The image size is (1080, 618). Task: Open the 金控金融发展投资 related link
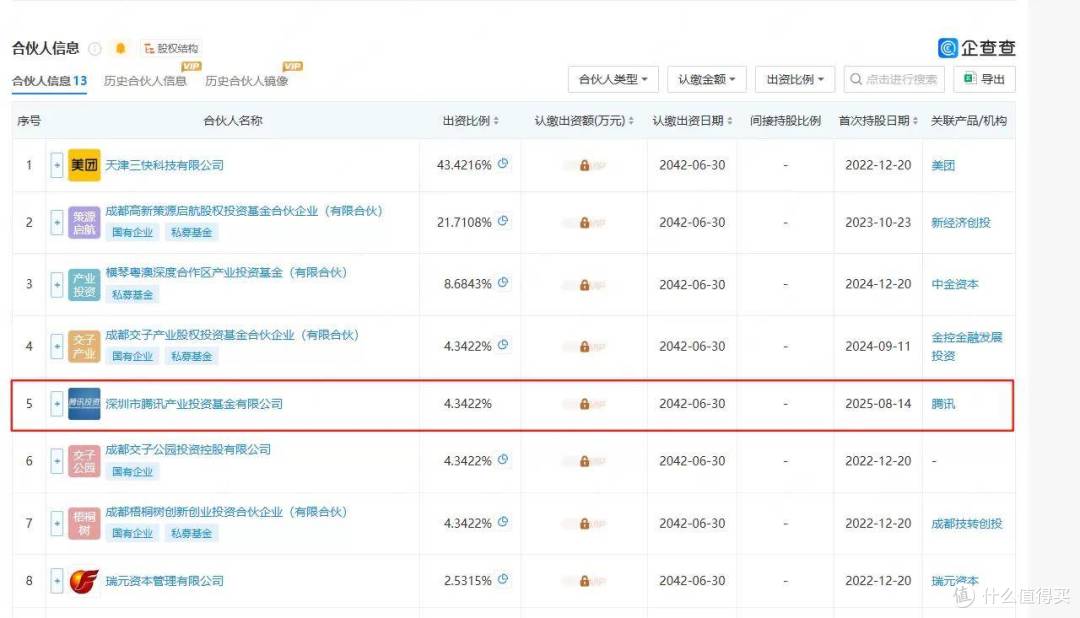click(x=966, y=347)
